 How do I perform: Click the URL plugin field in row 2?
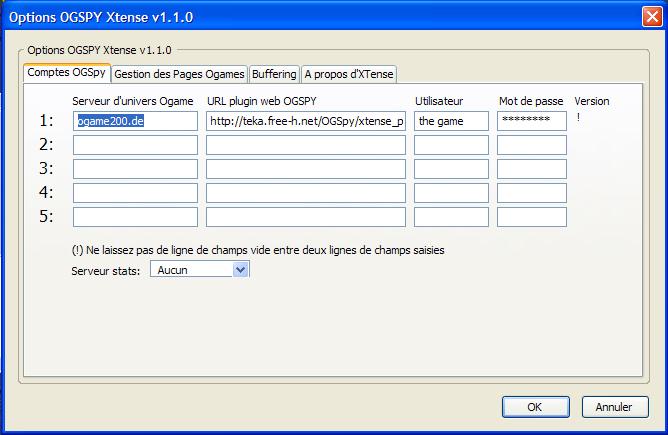[x=306, y=145]
